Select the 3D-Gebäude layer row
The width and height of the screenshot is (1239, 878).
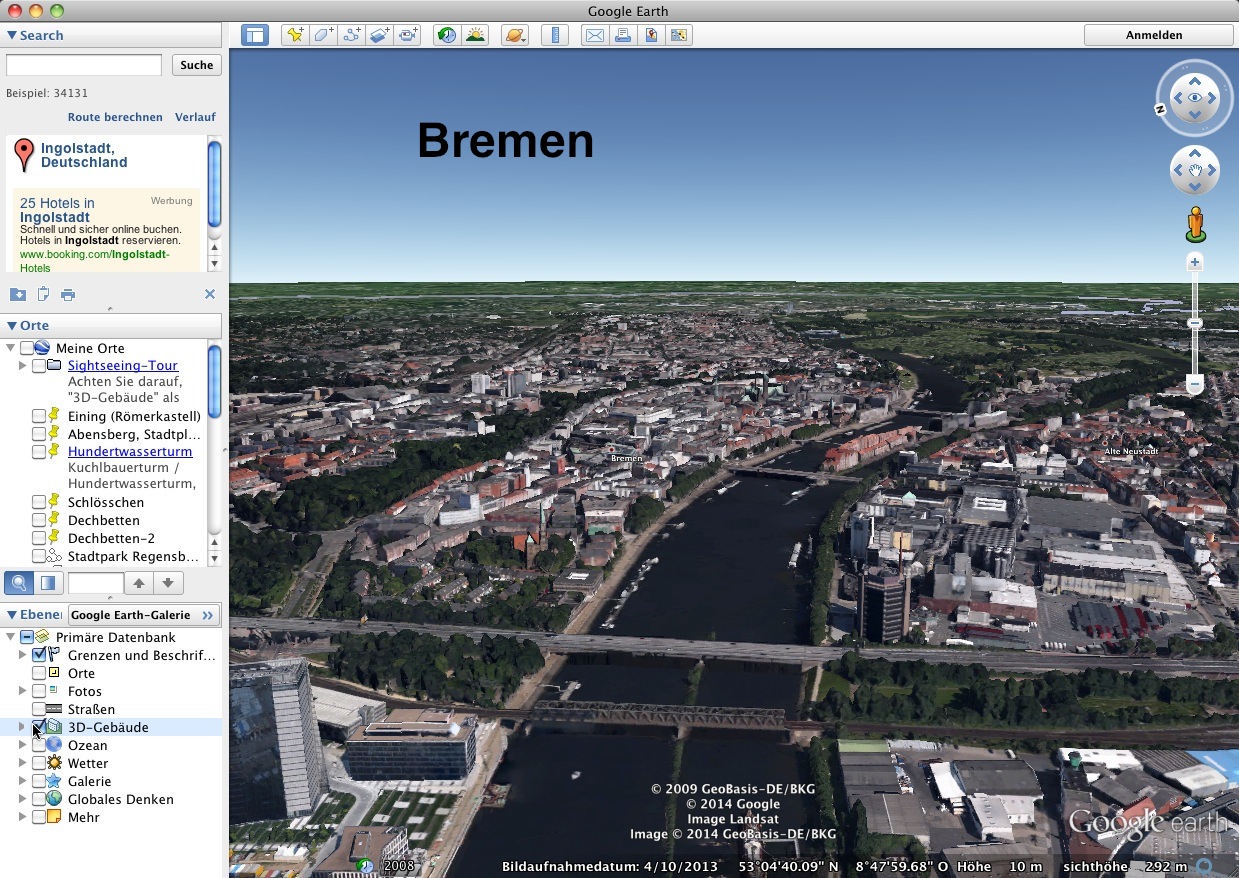coord(111,727)
